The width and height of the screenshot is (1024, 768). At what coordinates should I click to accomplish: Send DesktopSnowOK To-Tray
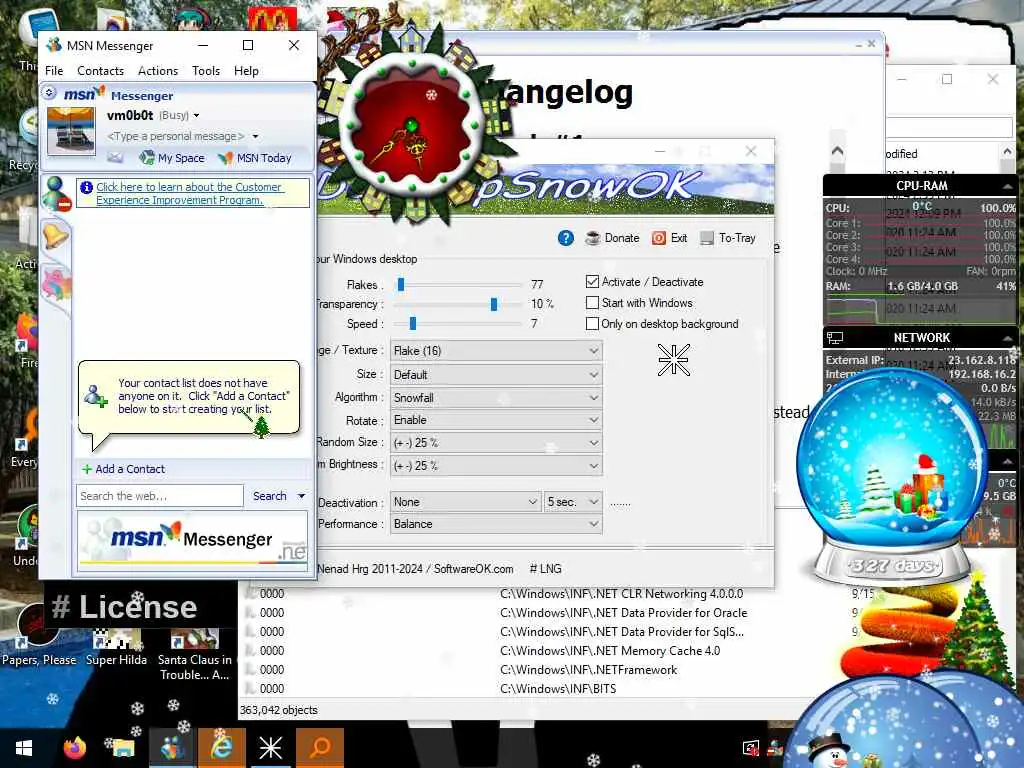pyautogui.click(x=728, y=238)
